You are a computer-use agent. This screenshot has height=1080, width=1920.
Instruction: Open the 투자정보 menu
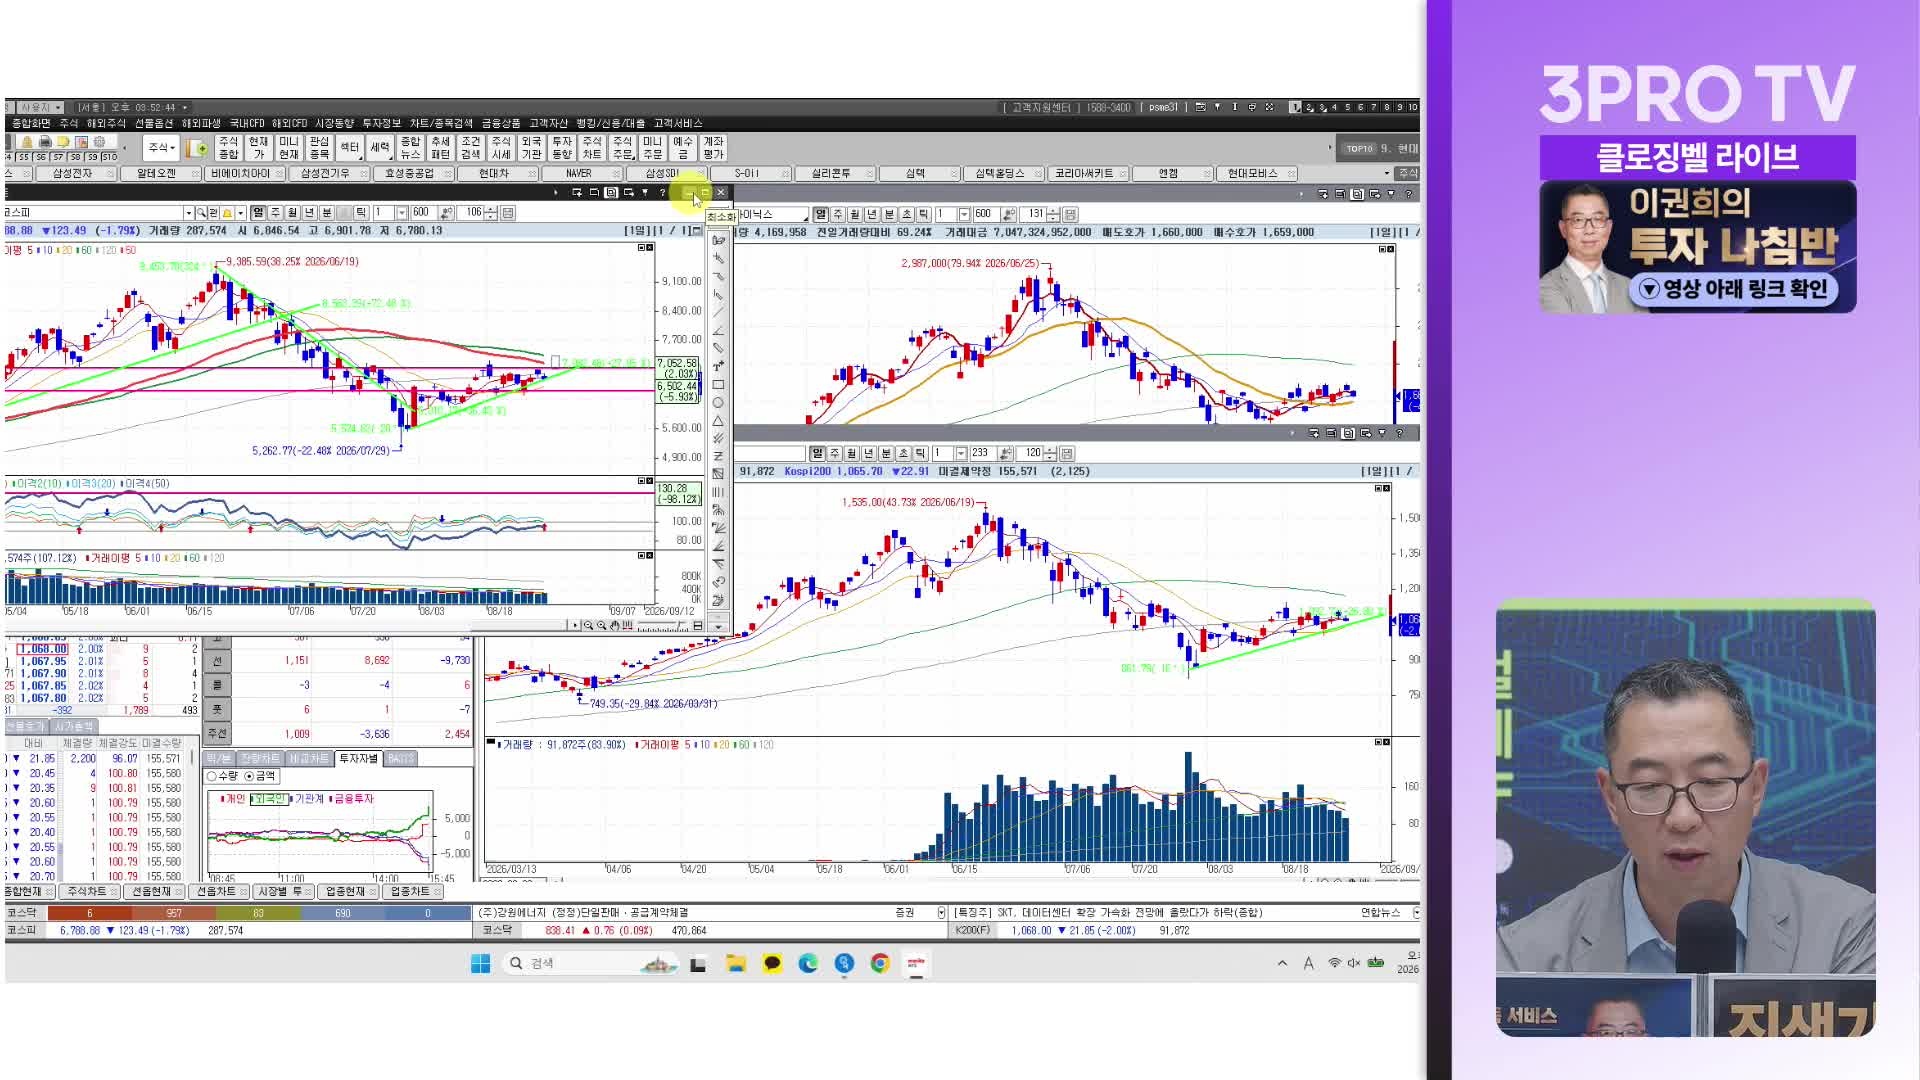(x=381, y=123)
